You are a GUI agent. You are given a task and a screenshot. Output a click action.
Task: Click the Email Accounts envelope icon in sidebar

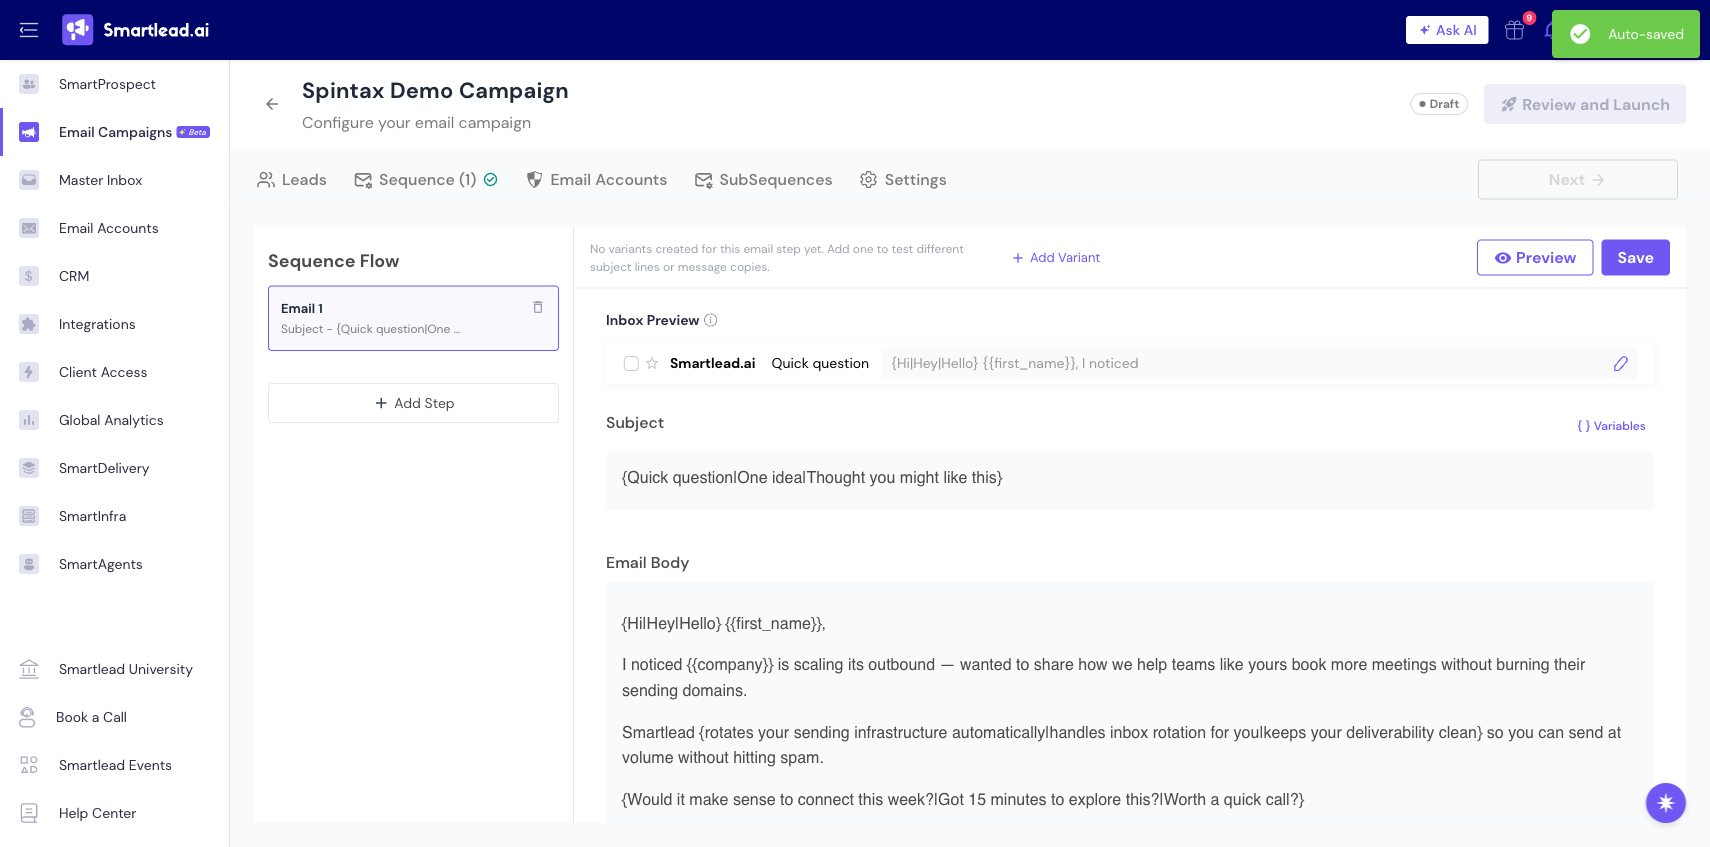(x=29, y=228)
